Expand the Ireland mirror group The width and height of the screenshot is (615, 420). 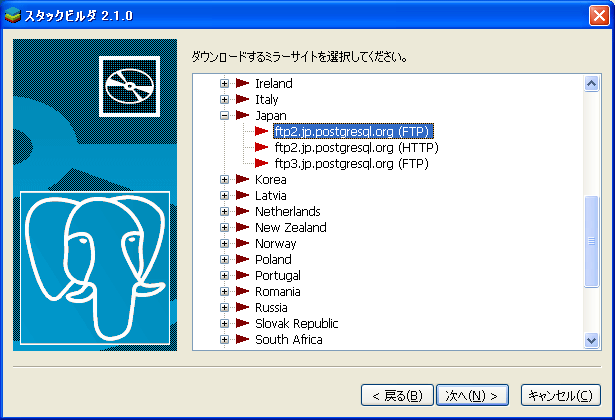[224, 83]
